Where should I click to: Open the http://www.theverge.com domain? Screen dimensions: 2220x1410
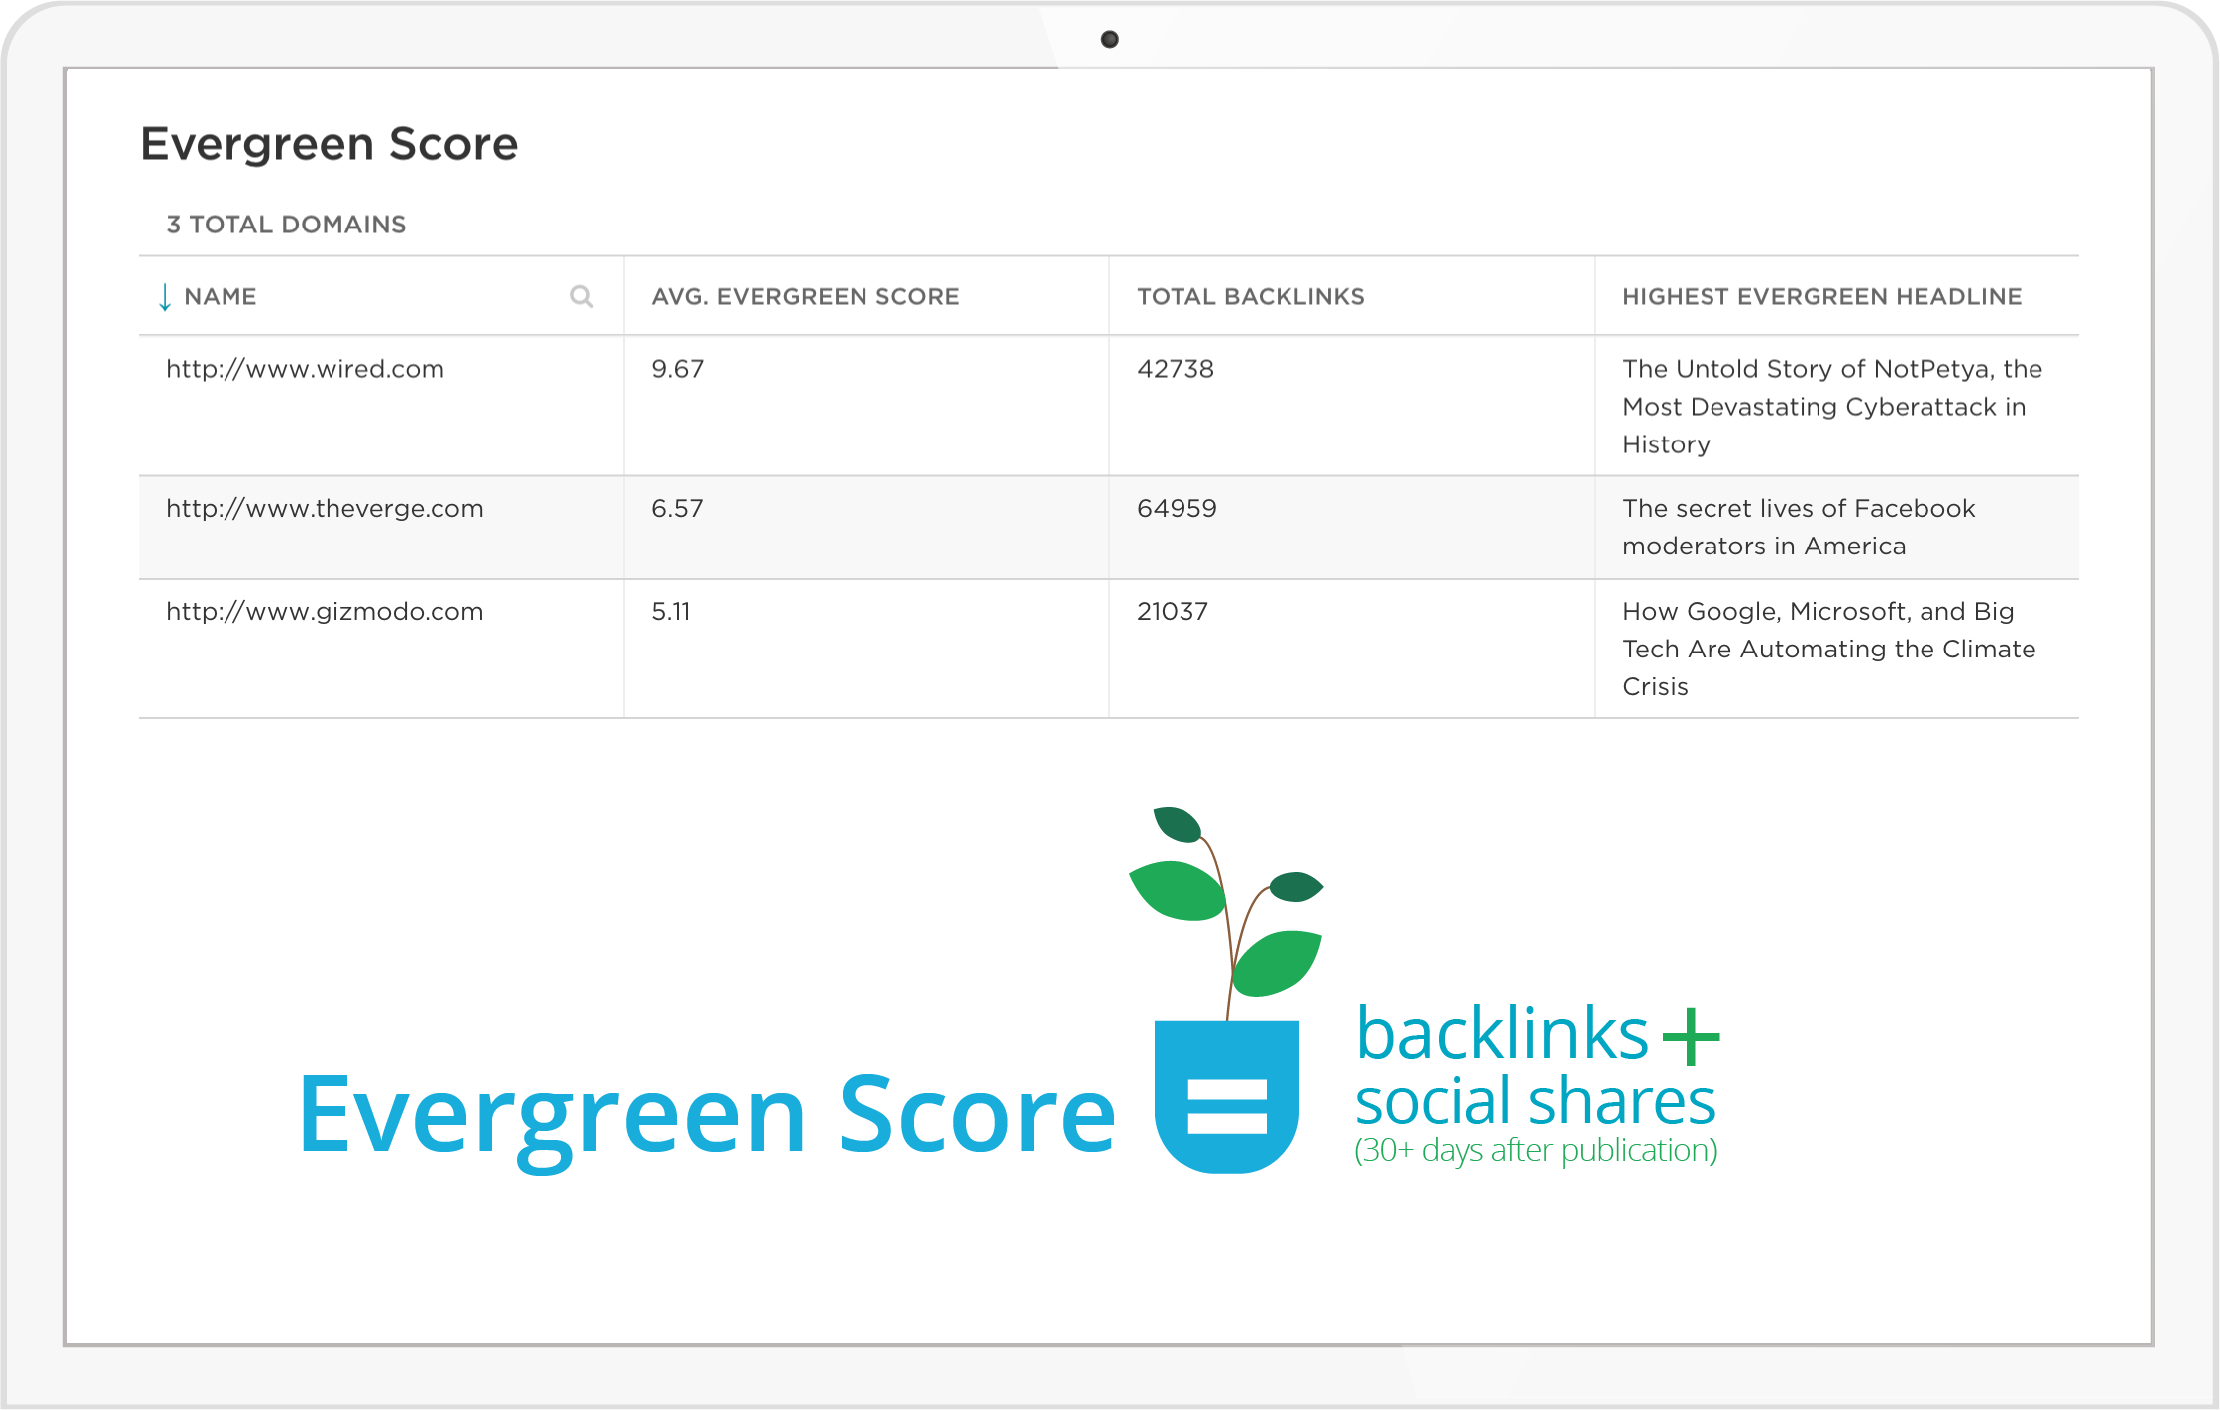click(325, 508)
